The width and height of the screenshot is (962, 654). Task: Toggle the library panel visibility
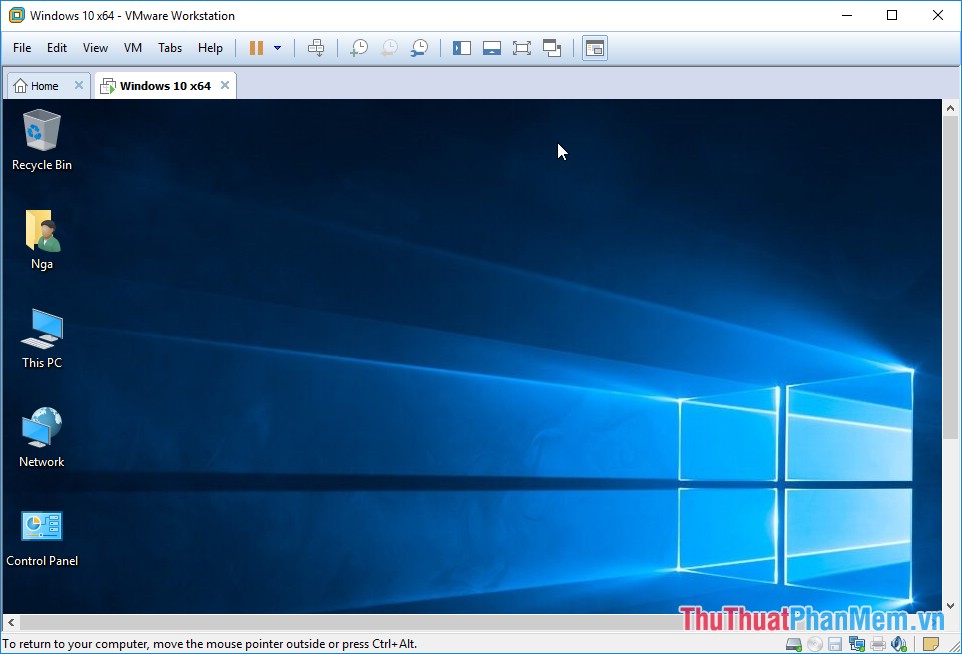461,47
